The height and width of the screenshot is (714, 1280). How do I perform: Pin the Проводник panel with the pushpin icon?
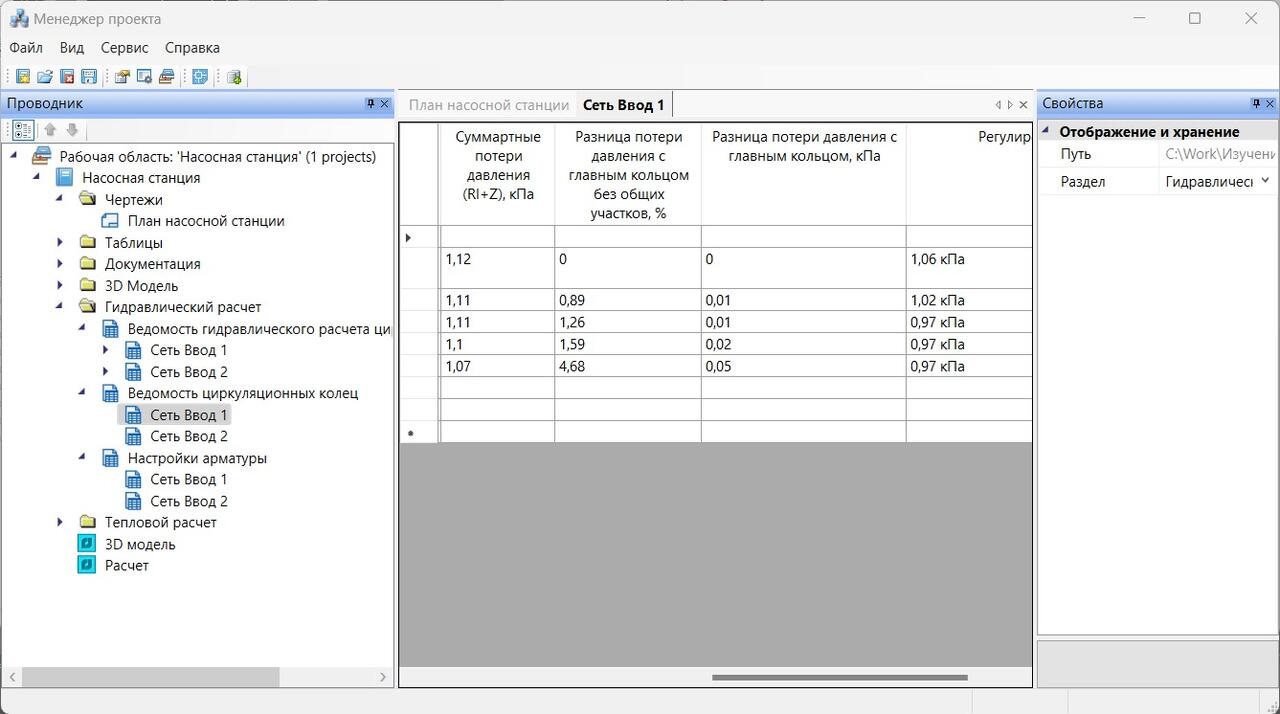(x=370, y=104)
